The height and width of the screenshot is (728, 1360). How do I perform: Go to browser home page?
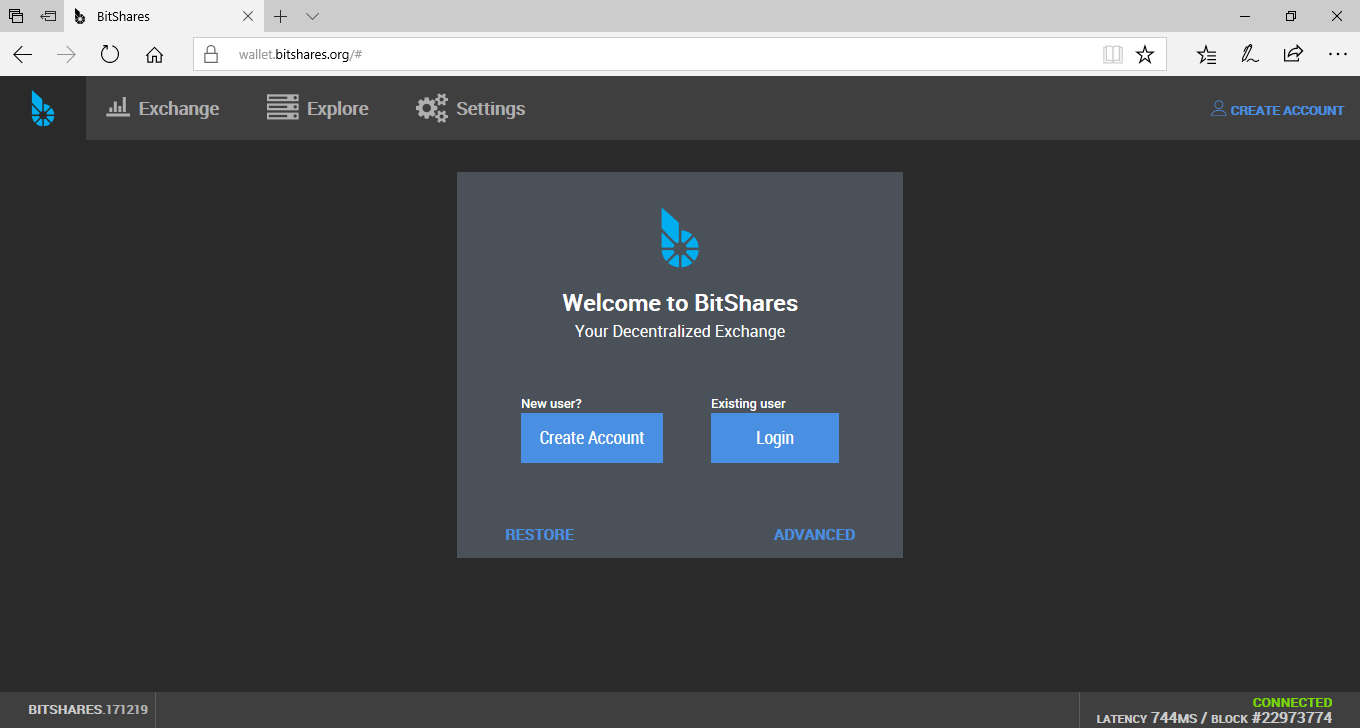click(154, 54)
